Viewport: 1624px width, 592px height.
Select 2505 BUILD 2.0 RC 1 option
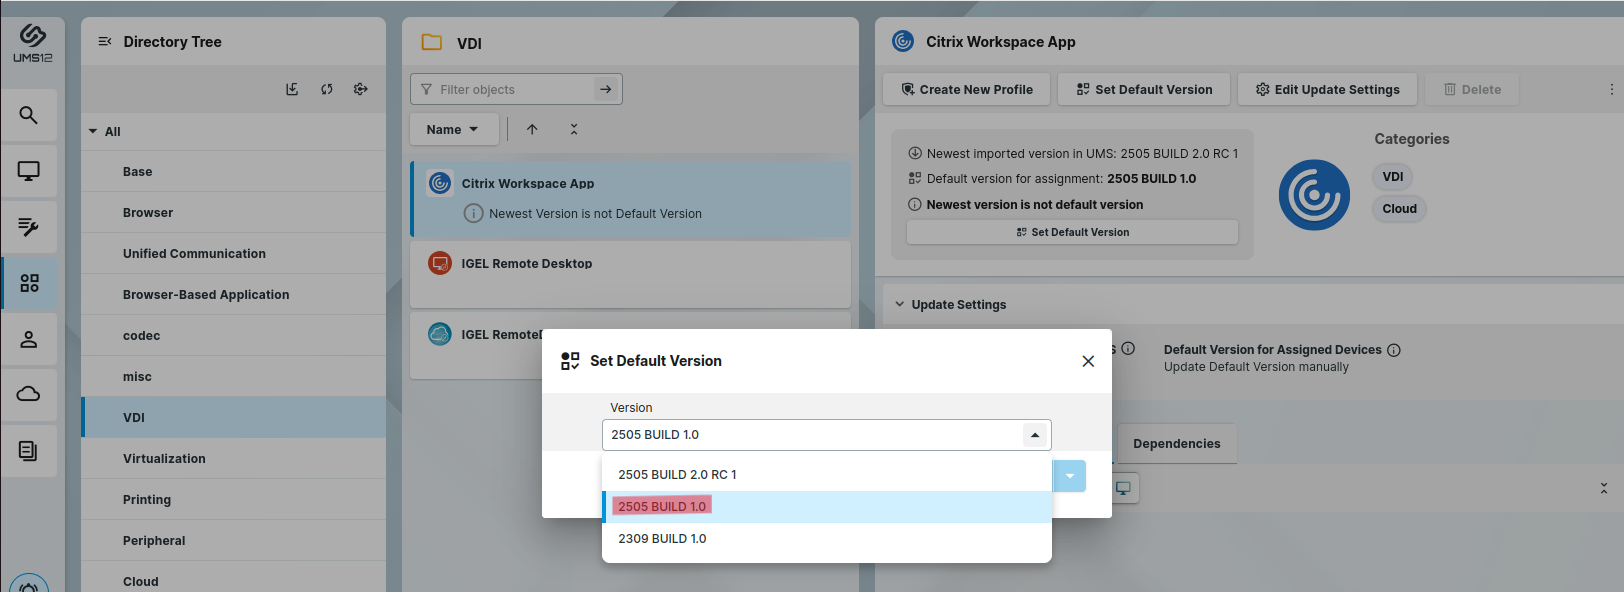tap(677, 475)
